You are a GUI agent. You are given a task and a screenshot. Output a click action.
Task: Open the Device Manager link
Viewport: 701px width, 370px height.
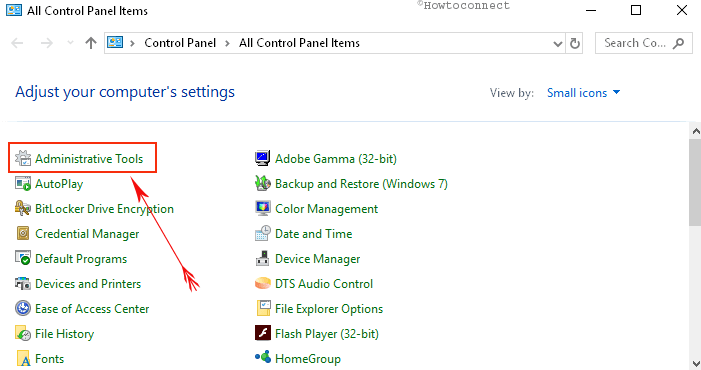pyautogui.click(x=317, y=259)
